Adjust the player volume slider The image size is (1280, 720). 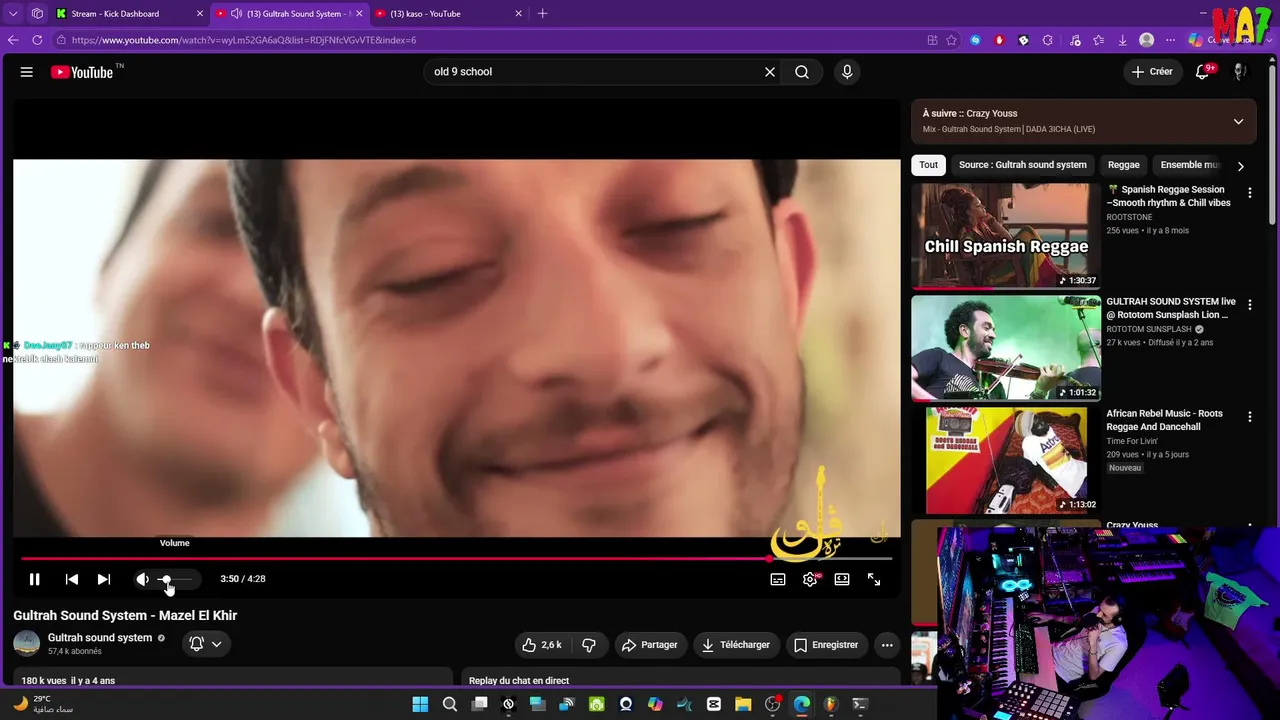[176, 579]
